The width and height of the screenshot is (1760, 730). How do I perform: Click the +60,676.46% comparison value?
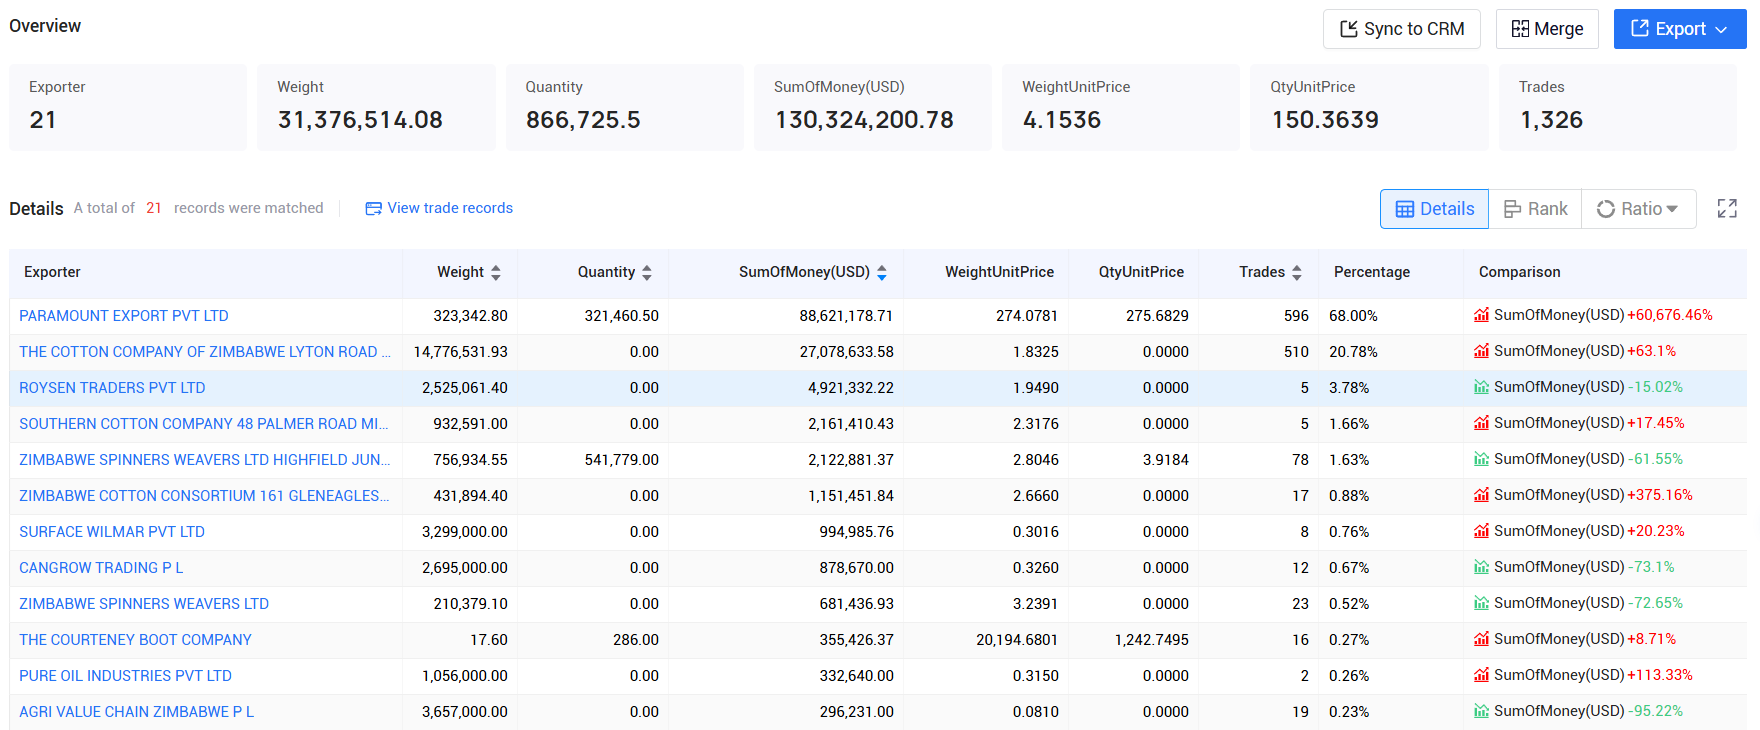click(x=1669, y=315)
